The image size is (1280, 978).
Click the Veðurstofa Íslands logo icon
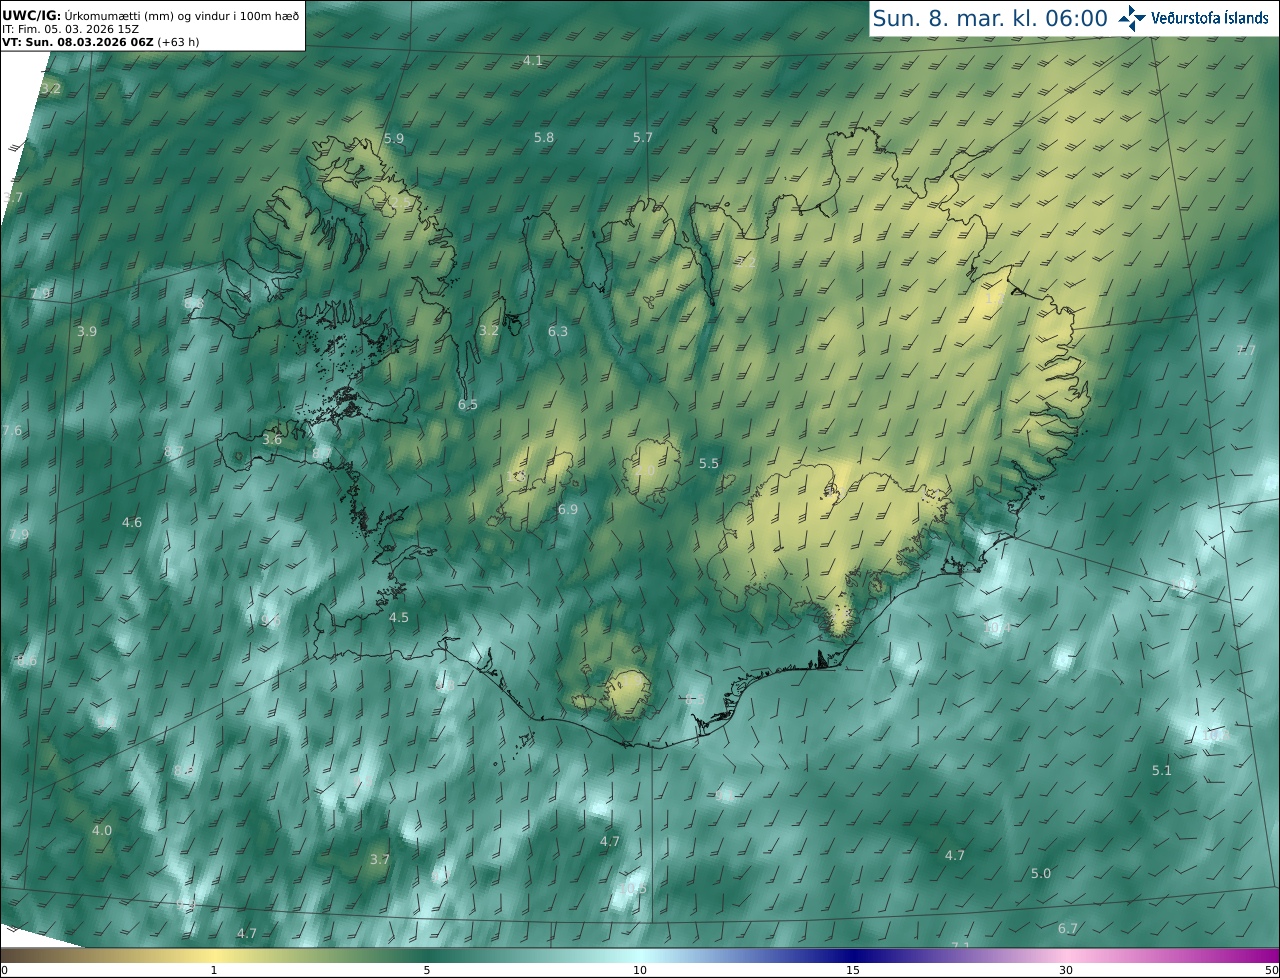tap(1132, 18)
